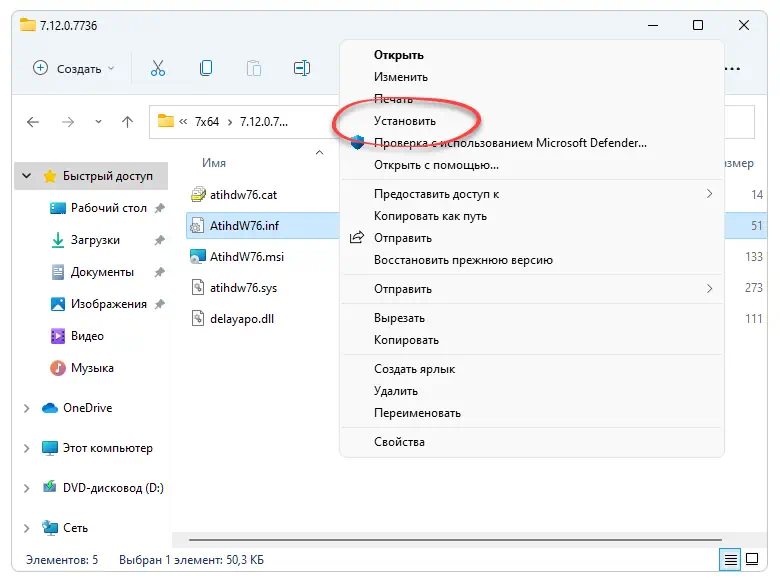Click the Rename icon in toolbar

click(x=302, y=68)
